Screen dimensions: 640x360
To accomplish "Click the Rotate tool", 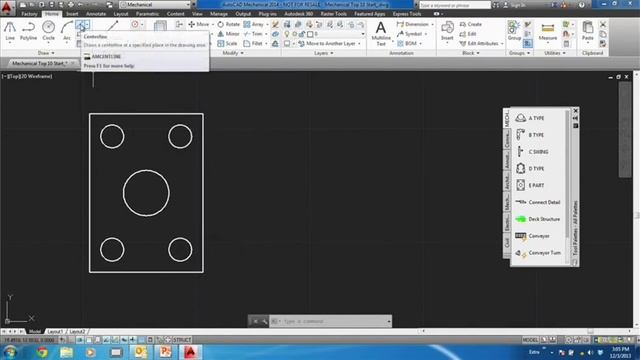I will coord(229,24).
